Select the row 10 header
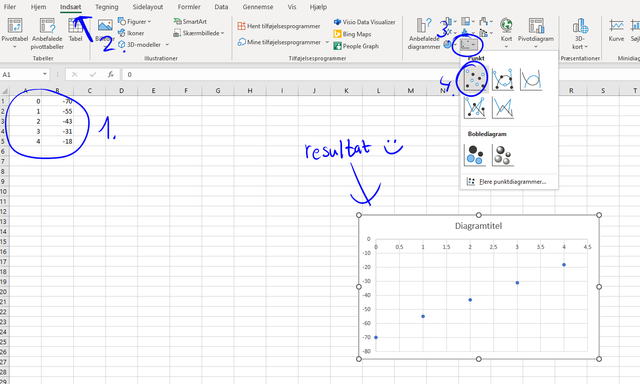 coord(4,191)
